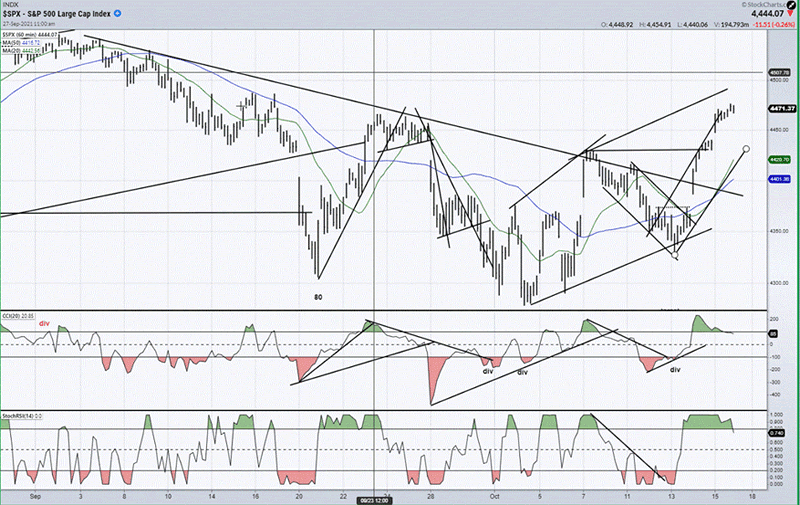Click the 4350 price axis label
This screenshot has height=505, width=800.
[779, 231]
